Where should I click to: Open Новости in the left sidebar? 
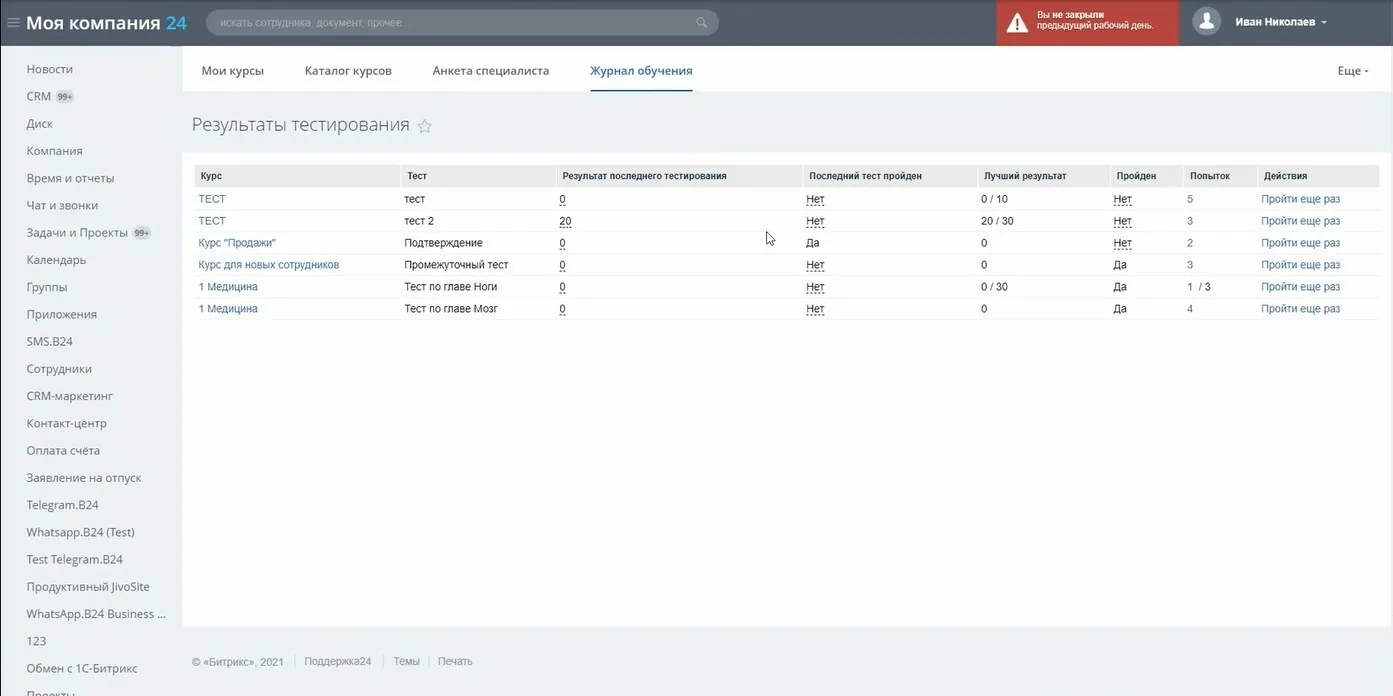pyautogui.click(x=50, y=69)
